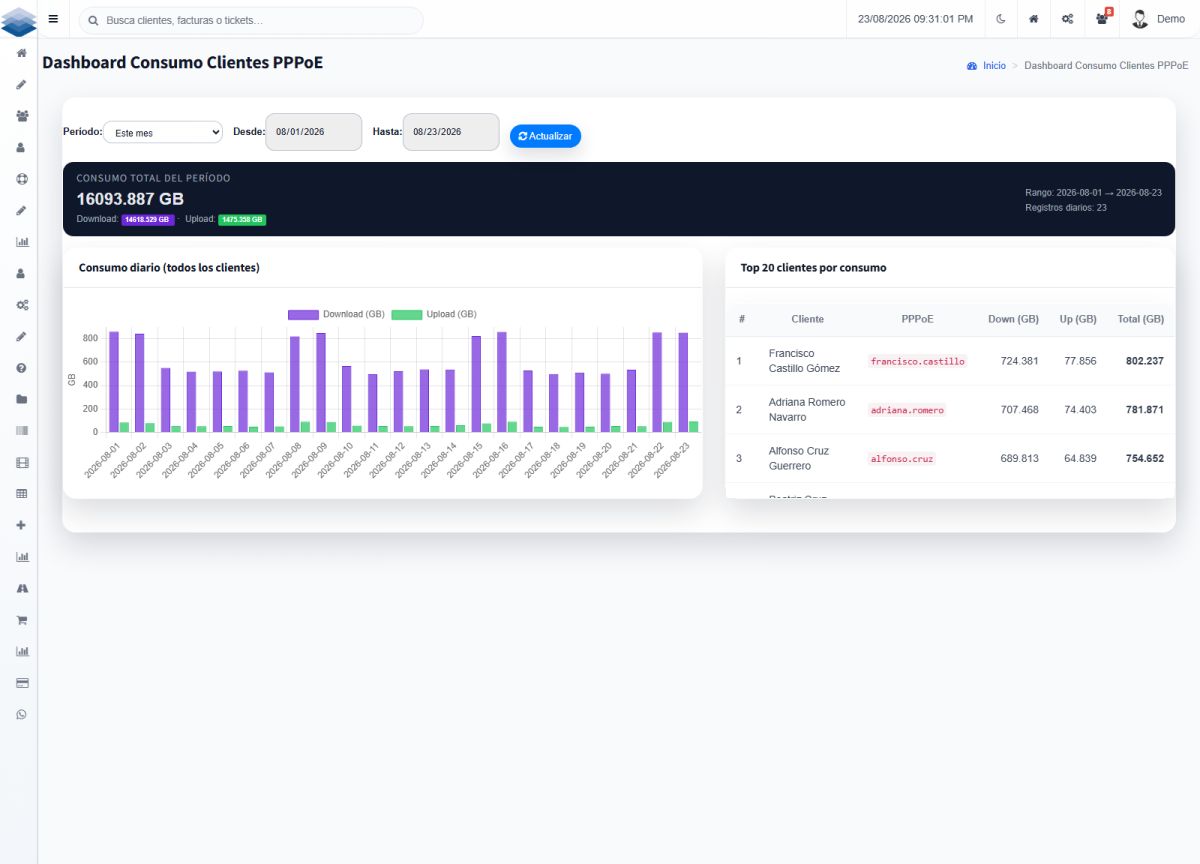Toggle Upload (GB) legend swatch
This screenshot has height=864, width=1200.
(407, 314)
